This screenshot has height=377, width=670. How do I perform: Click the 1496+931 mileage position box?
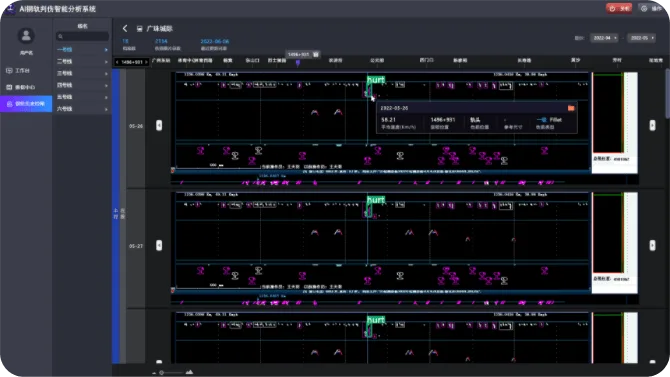coord(132,62)
